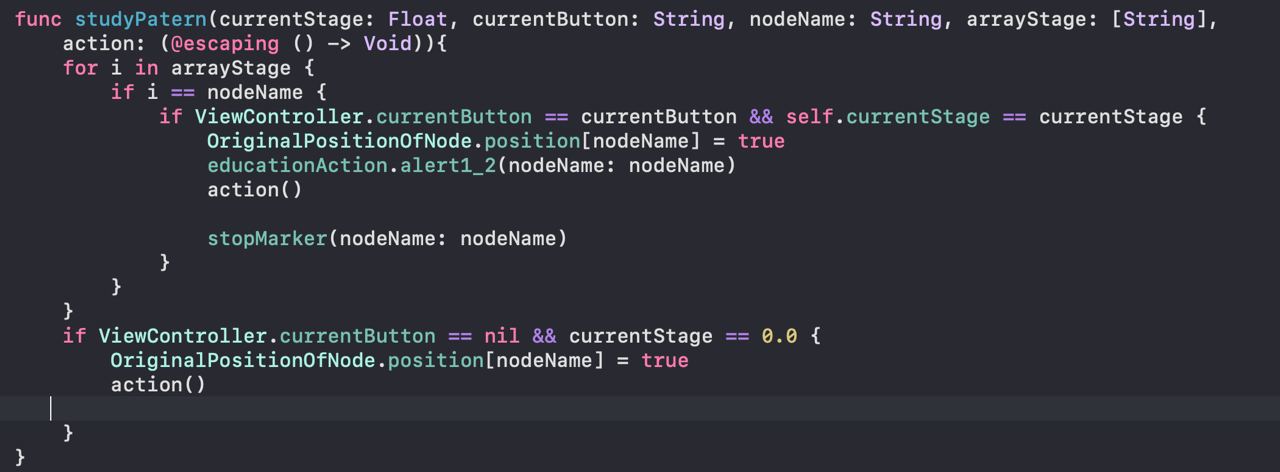The height and width of the screenshot is (472, 1280).
Task: Click the final closing brace of function
Action: pyautogui.click(x=20, y=457)
